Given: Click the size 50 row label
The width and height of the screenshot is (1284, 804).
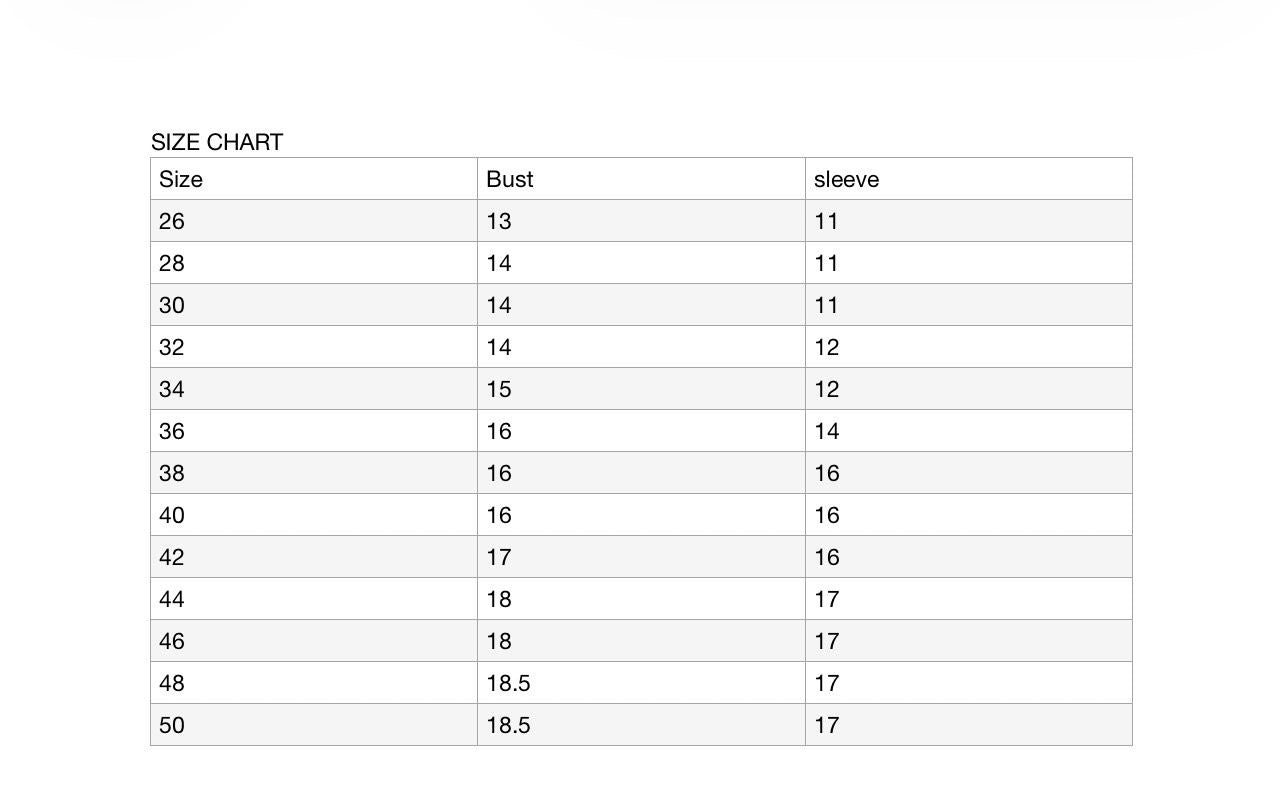Looking at the screenshot, I should coord(172,725).
